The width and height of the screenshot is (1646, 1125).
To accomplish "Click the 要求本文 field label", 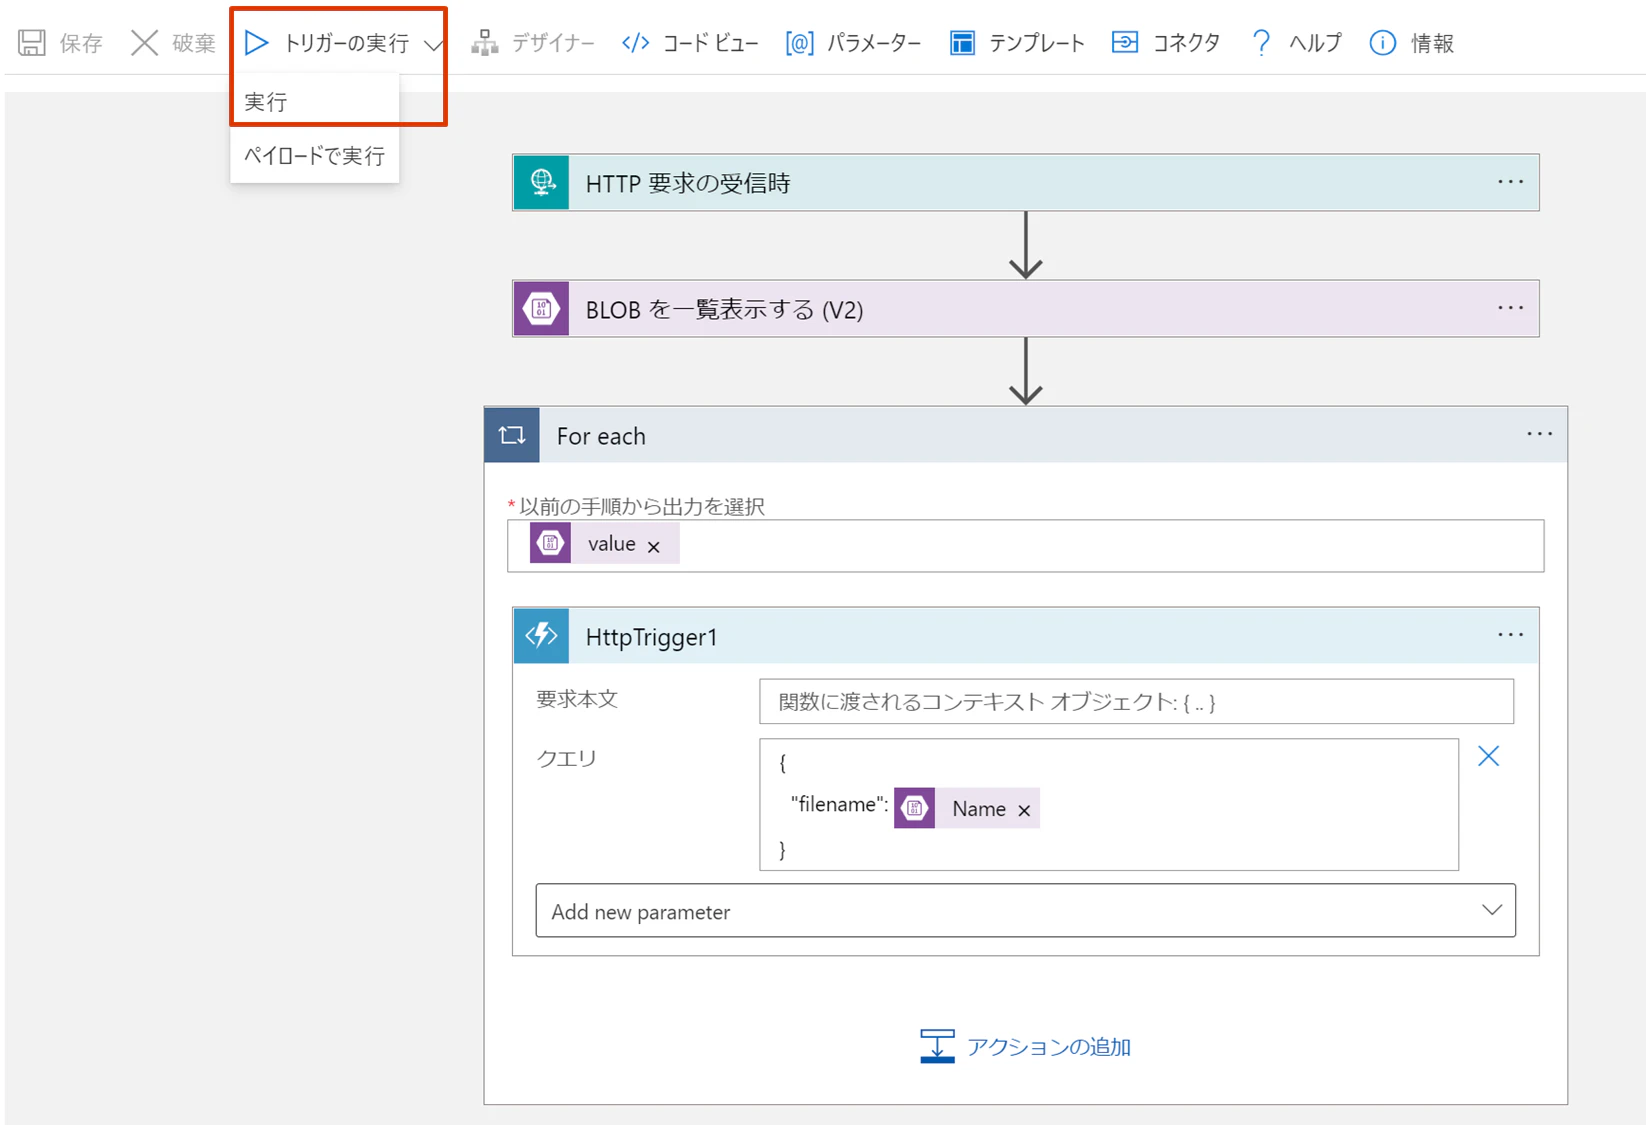I will (577, 699).
